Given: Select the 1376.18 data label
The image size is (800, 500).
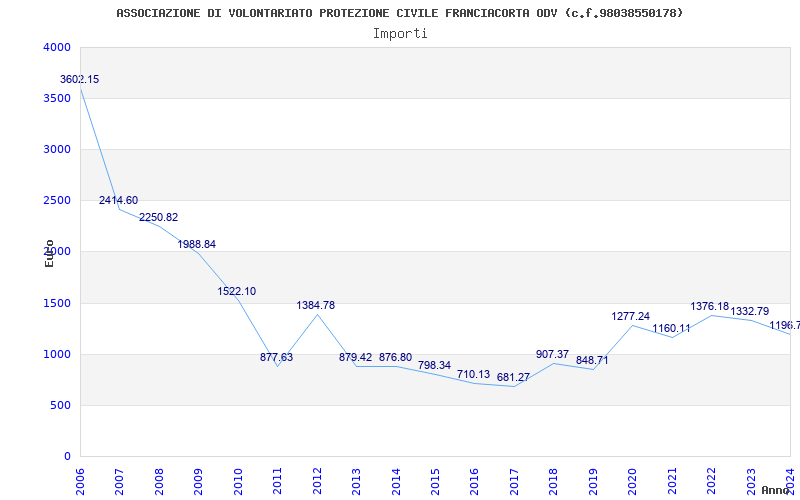Looking at the screenshot, I should (x=710, y=306).
